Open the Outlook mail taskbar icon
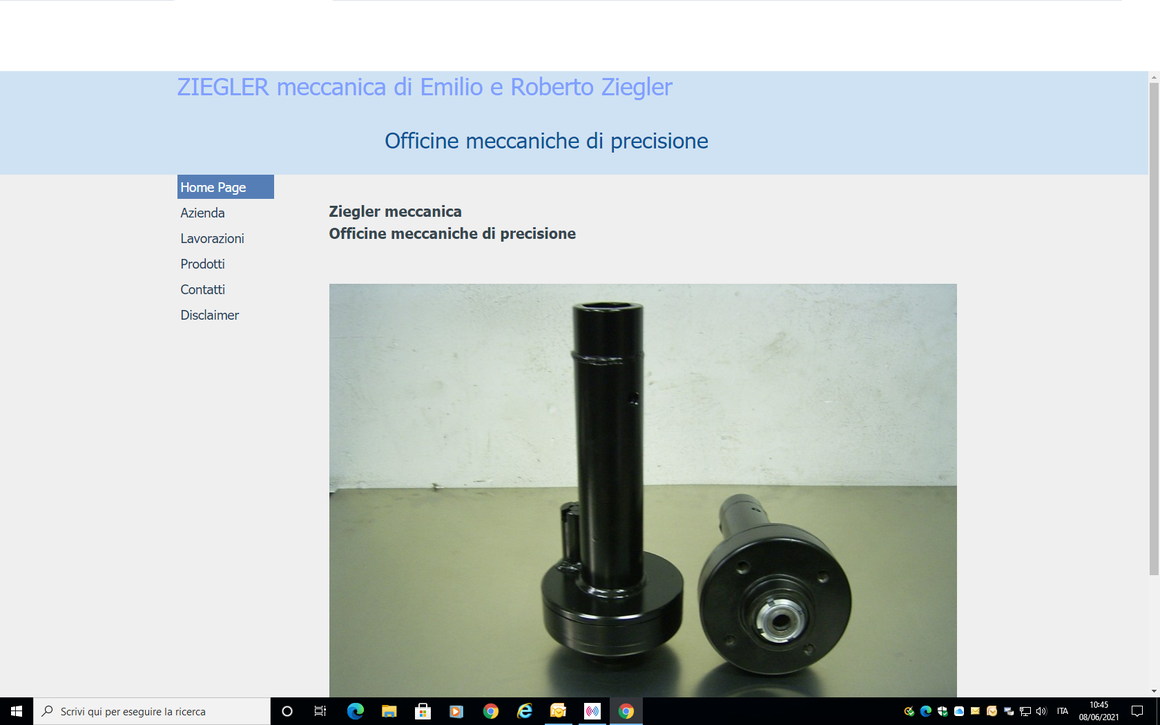The height and width of the screenshot is (725, 1160). pos(558,711)
